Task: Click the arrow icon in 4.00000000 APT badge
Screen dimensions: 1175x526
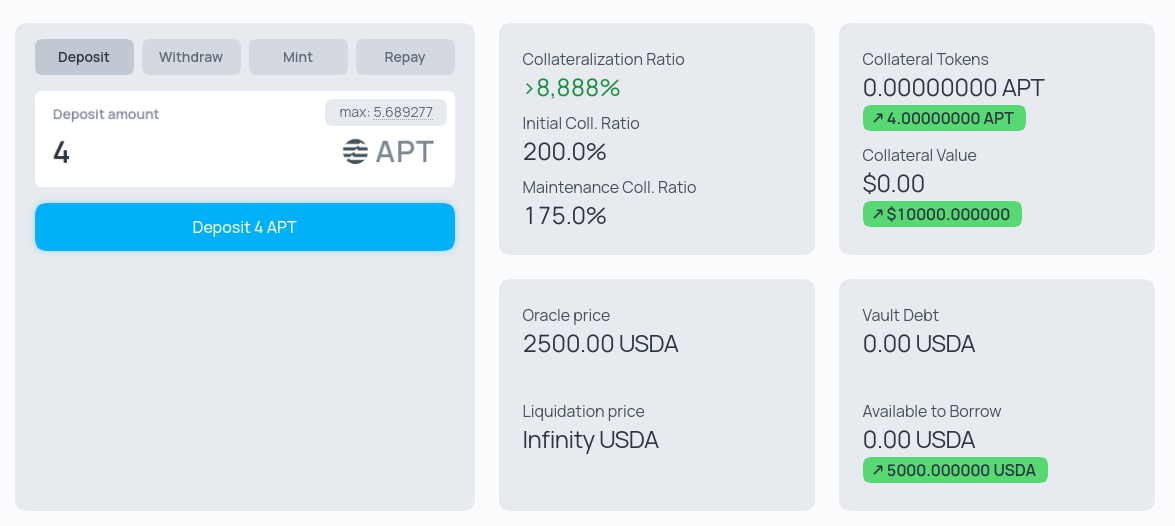Action: pos(878,118)
